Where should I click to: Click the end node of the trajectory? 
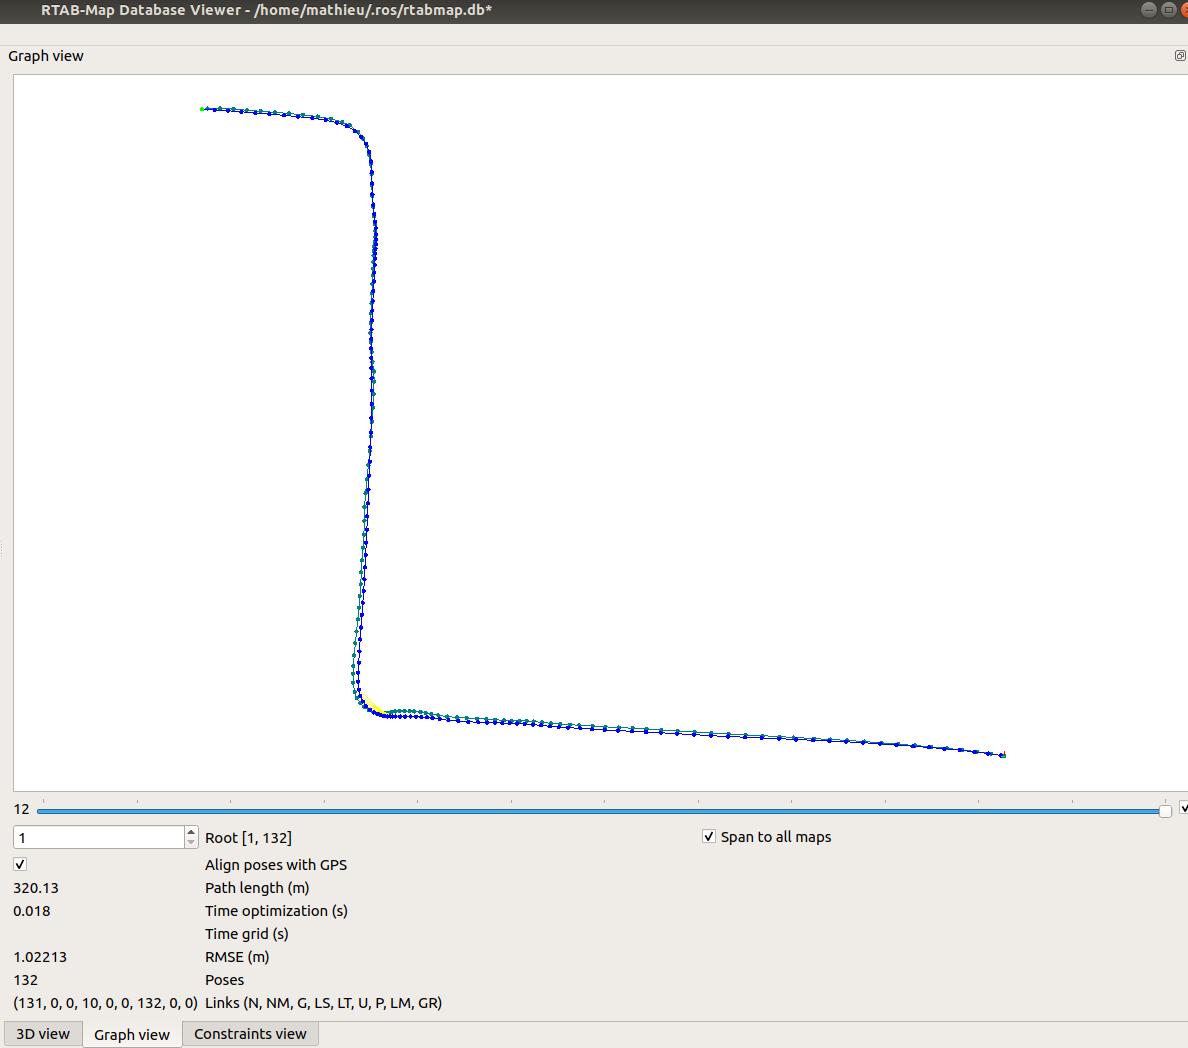click(1002, 755)
